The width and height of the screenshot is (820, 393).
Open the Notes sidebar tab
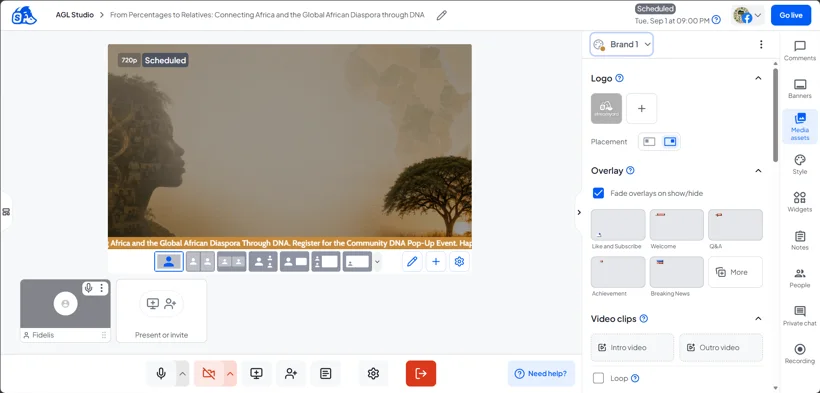point(800,240)
